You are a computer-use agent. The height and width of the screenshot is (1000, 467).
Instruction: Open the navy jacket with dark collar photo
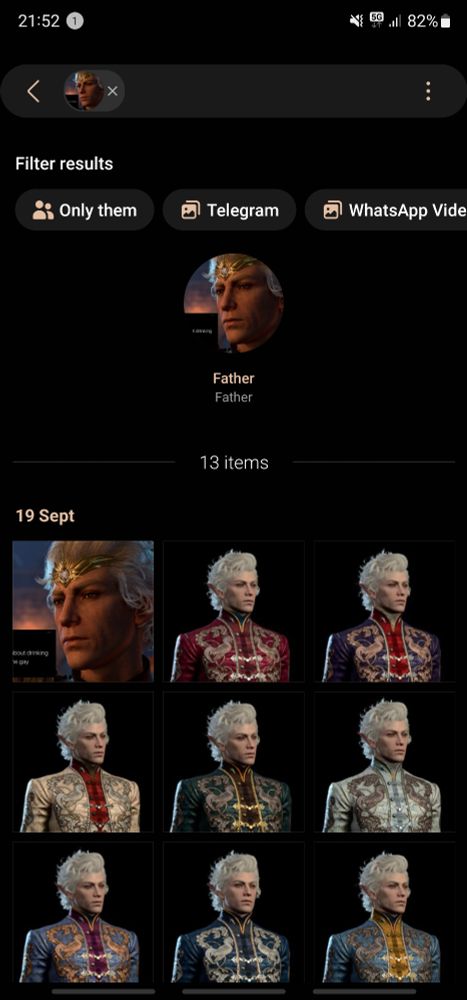point(234,913)
